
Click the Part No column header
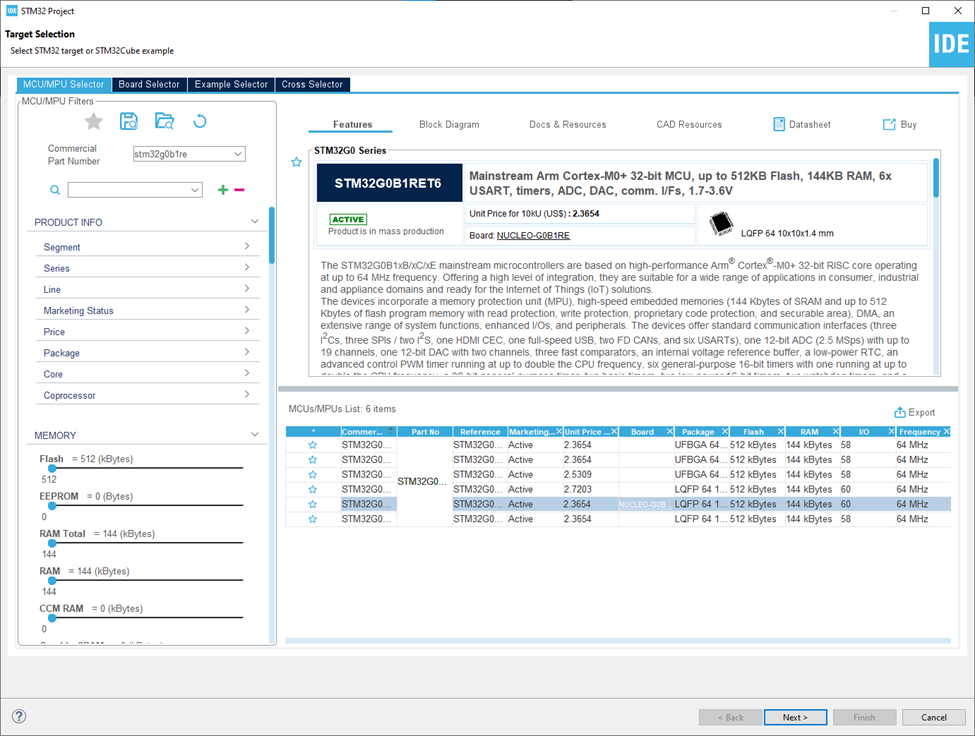click(x=425, y=431)
